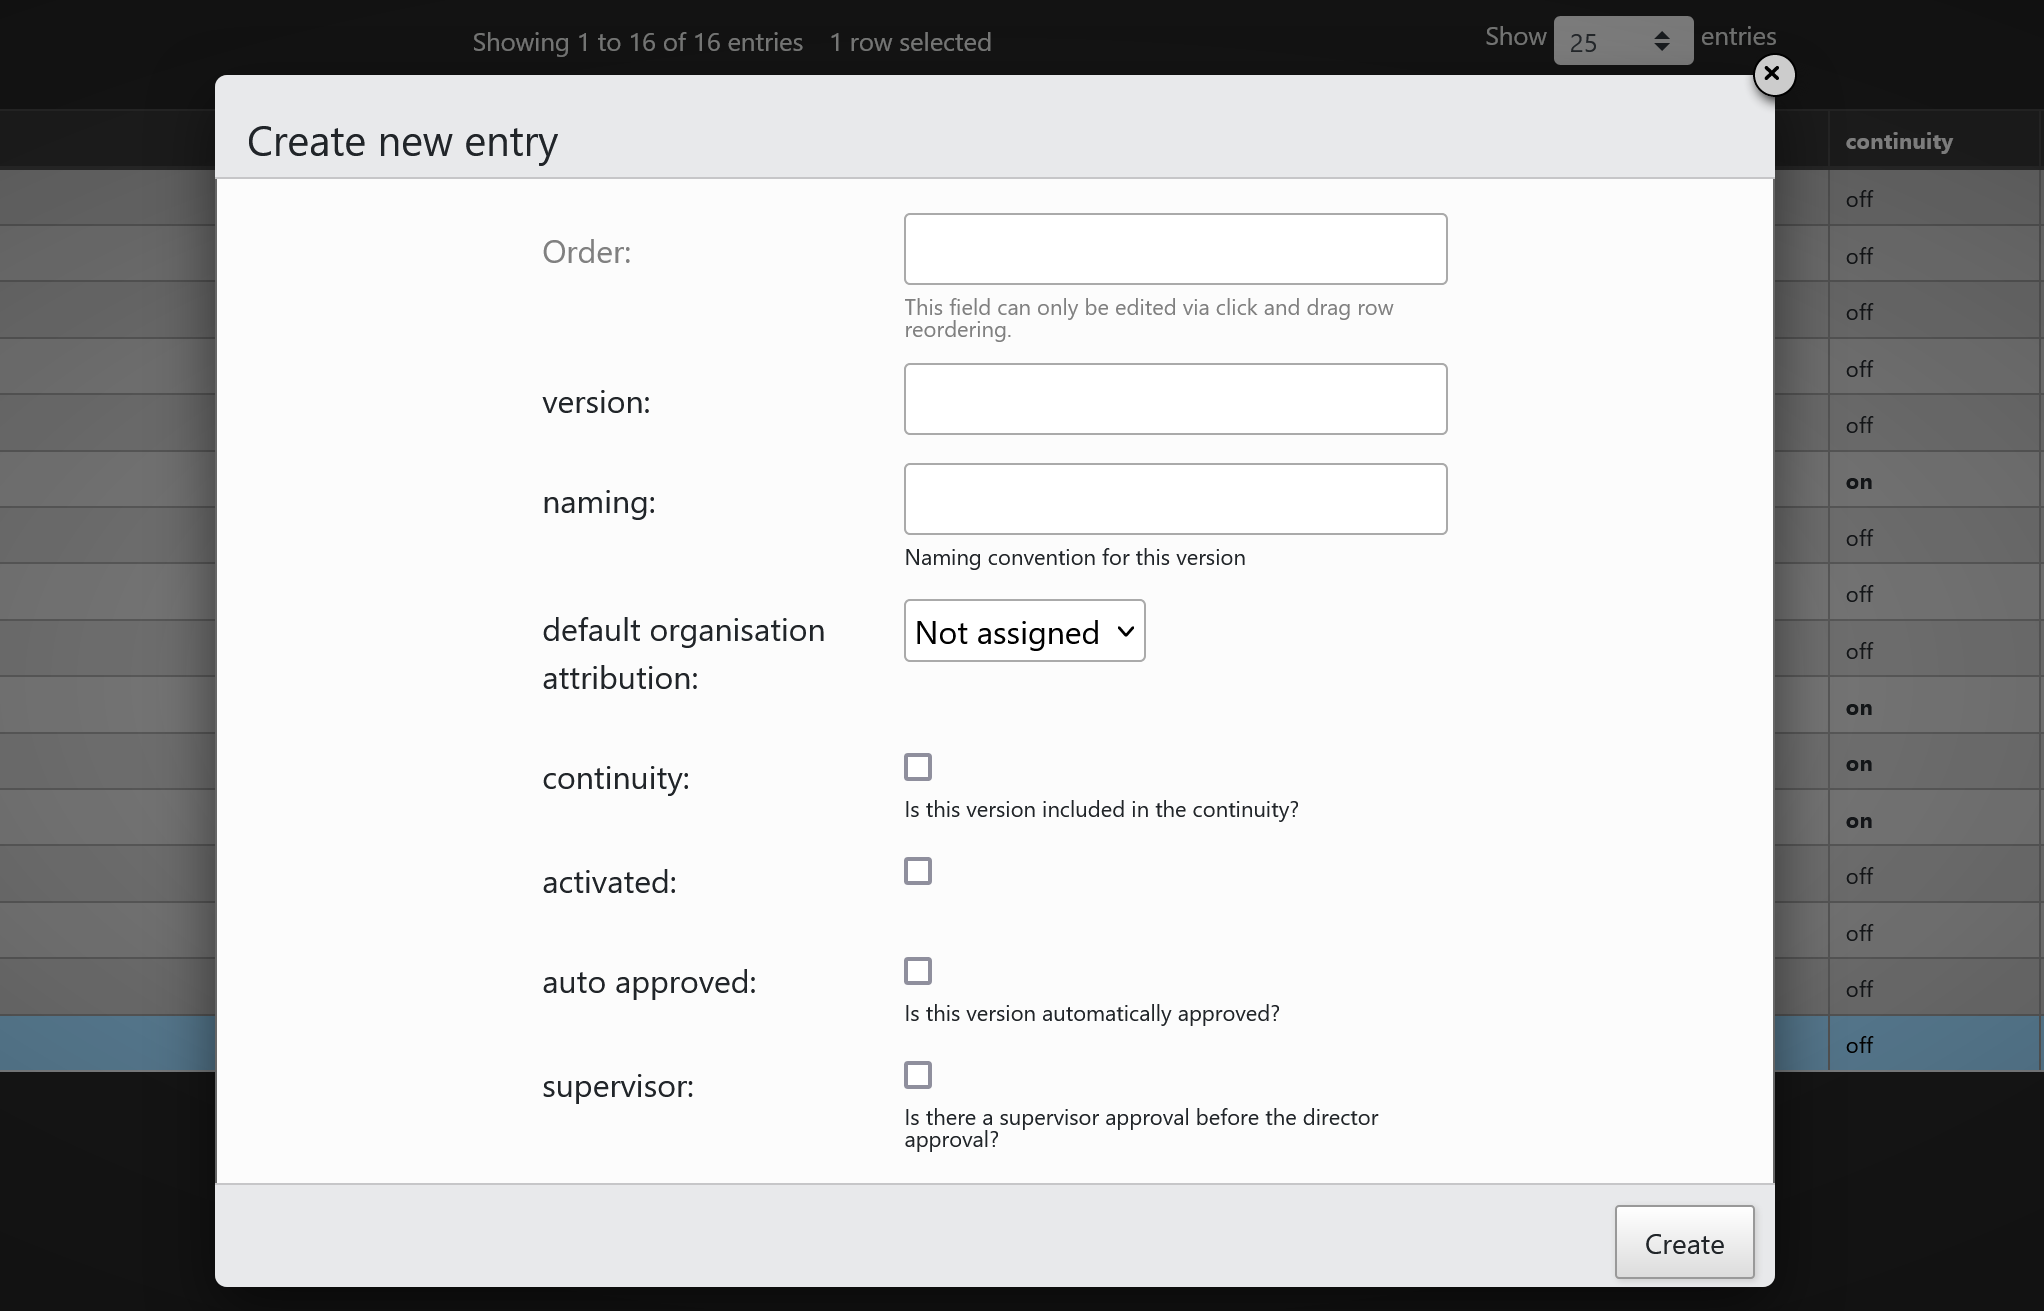The width and height of the screenshot is (2044, 1311).
Task: Click into the naming input field
Action: (1175, 499)
